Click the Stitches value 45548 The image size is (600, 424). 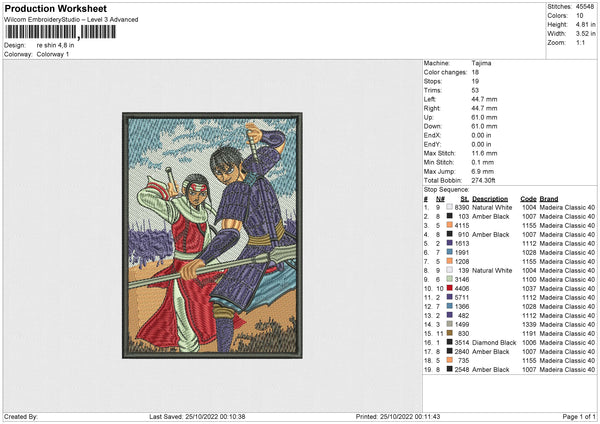coord(585,7)
